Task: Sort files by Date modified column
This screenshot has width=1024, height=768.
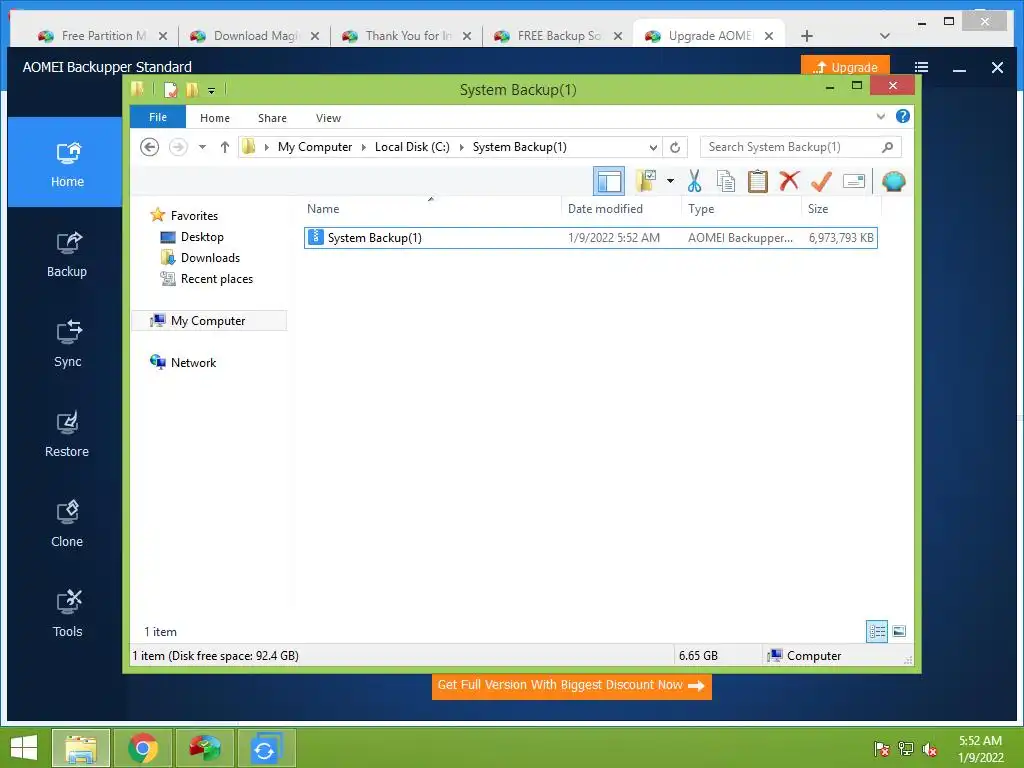Action: 621,209
